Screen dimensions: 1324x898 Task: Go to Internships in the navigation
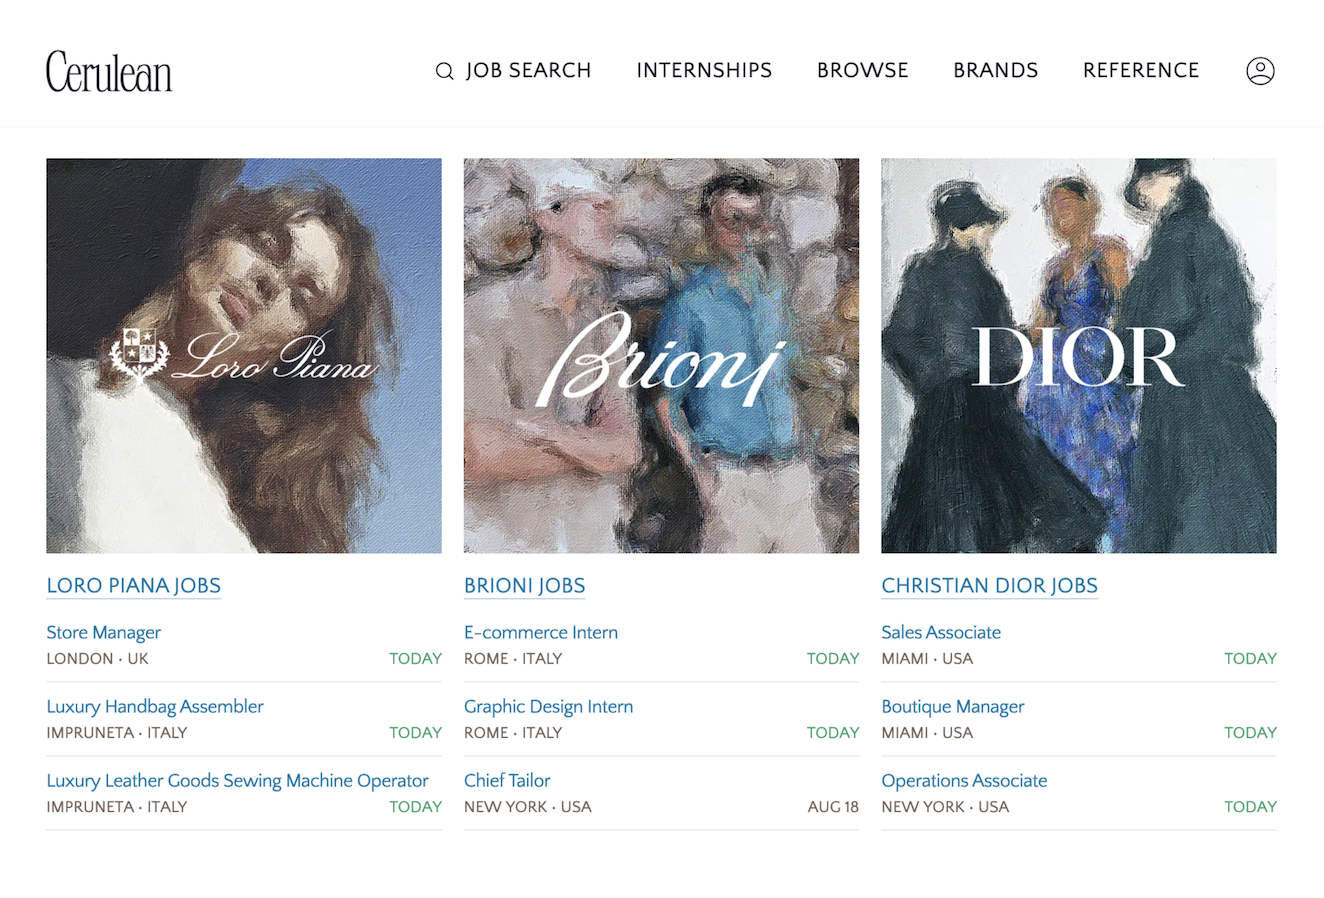pos(704,70)
